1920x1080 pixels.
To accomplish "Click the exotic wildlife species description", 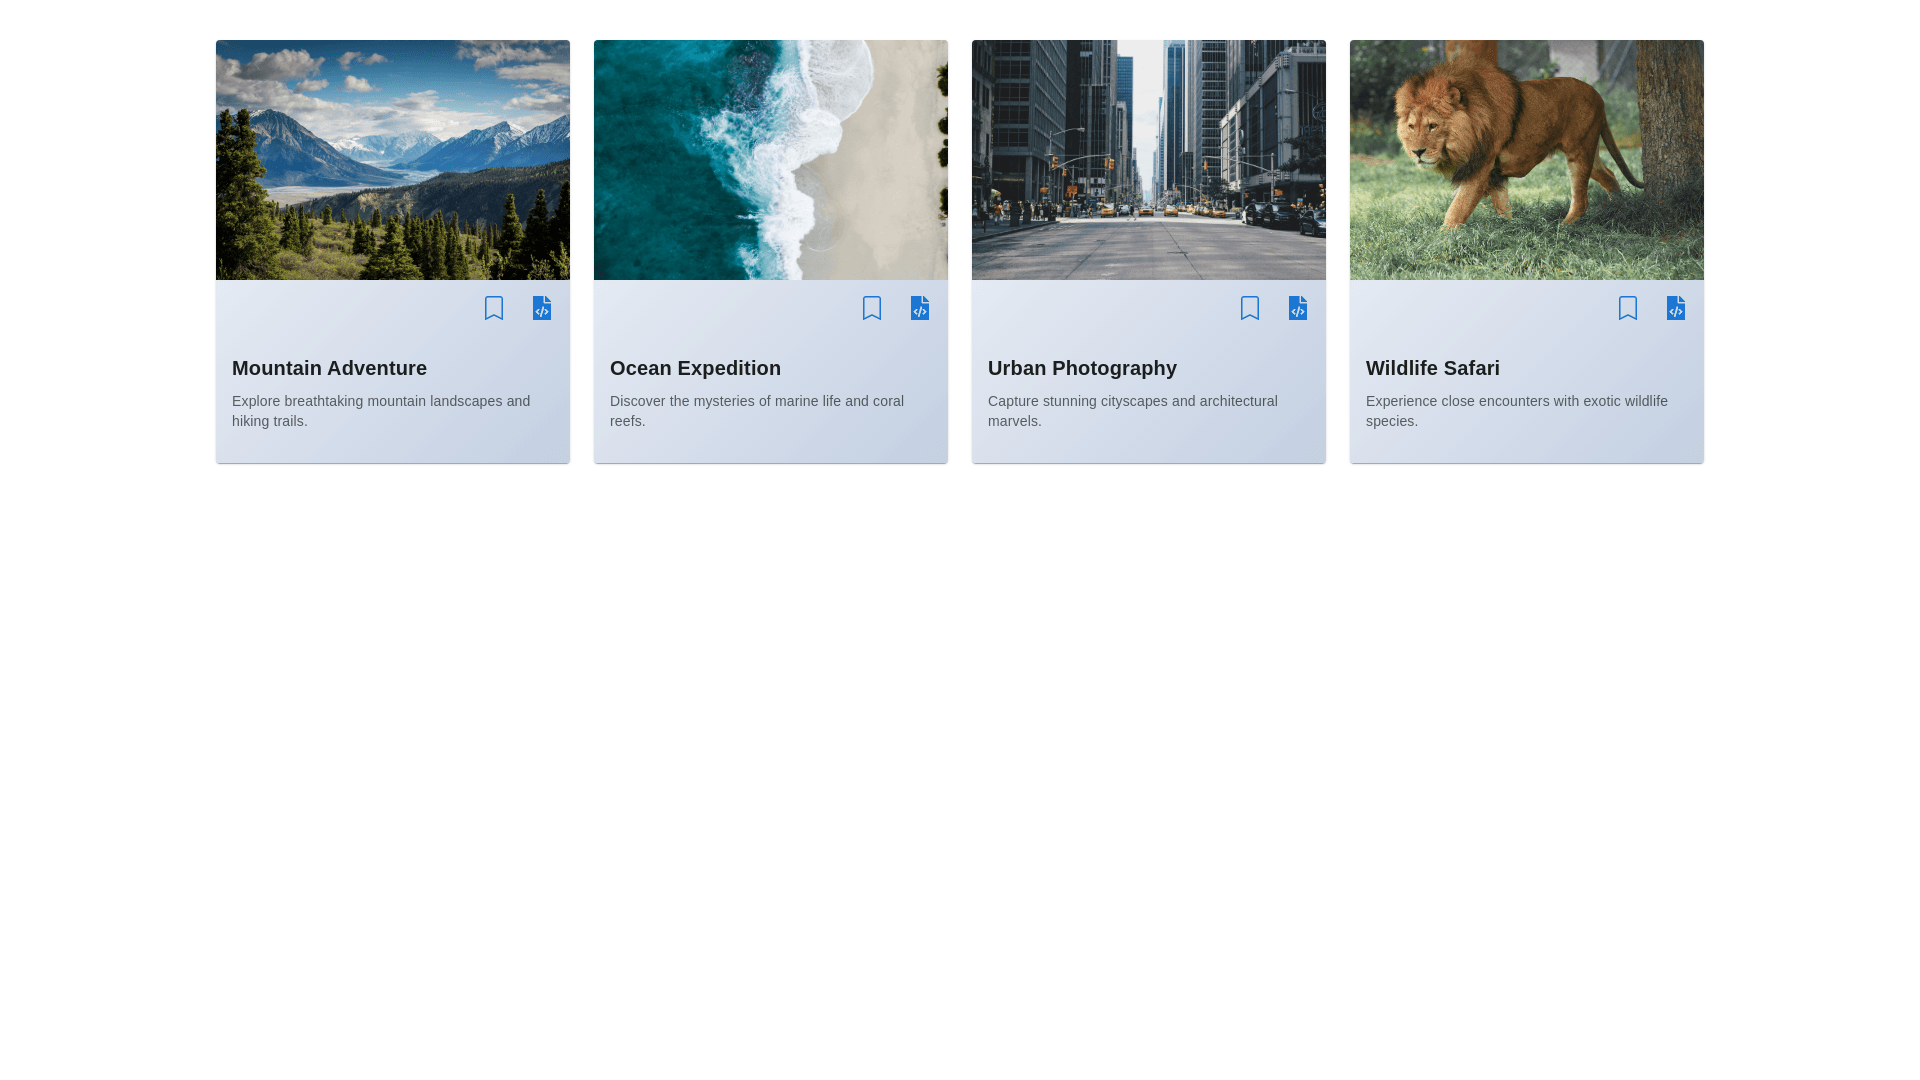I will [1516, 411].
